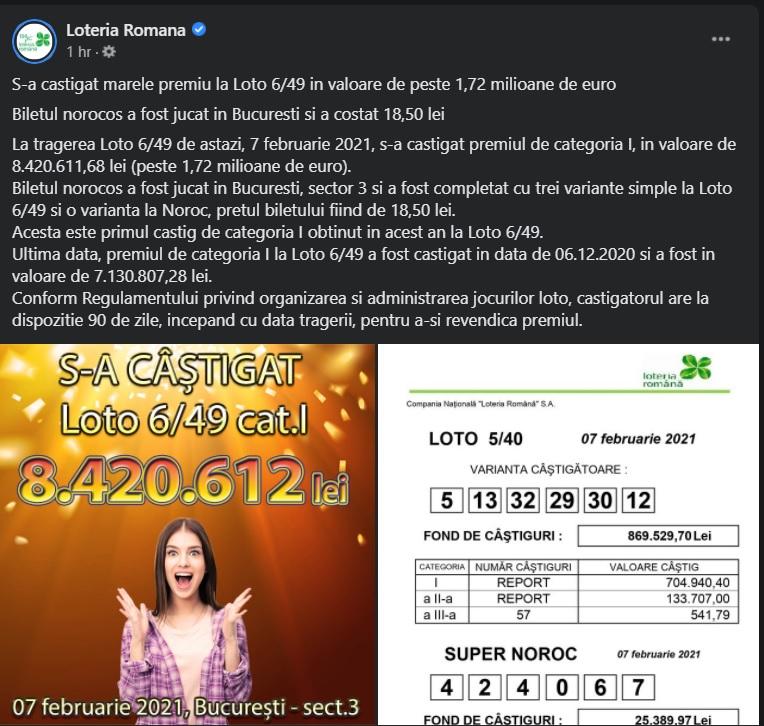This screenshot has width=764, height=726.
Task: Select winning number box 29
Action: (562, 500)
